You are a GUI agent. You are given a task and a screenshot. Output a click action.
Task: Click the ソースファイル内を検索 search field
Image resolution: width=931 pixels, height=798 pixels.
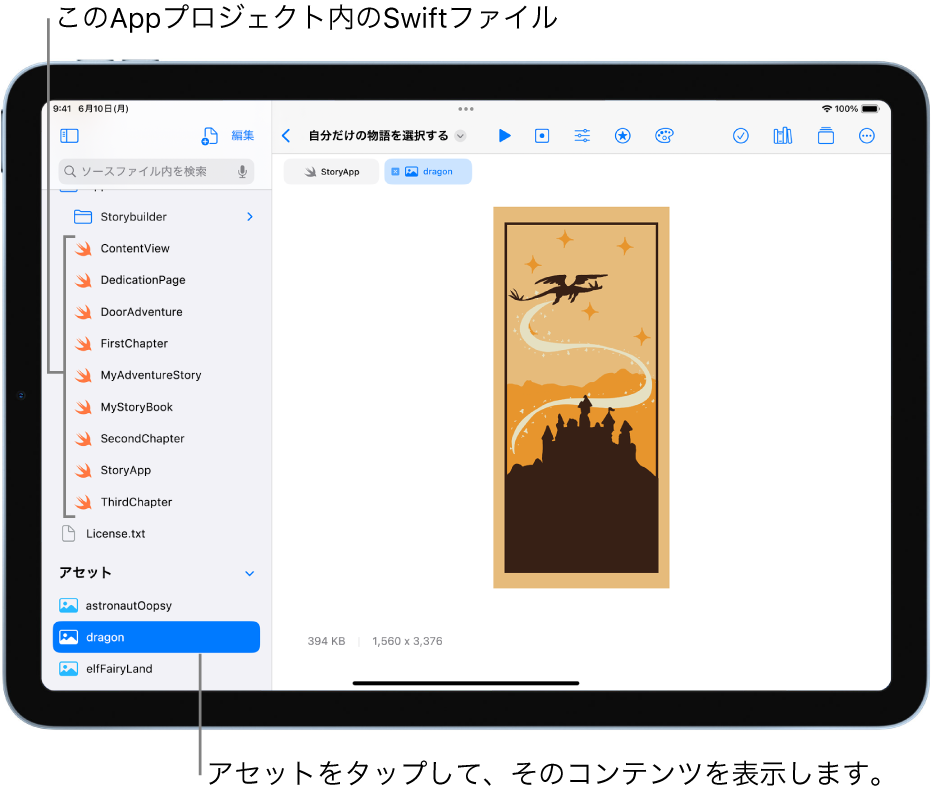pos(150,172)
